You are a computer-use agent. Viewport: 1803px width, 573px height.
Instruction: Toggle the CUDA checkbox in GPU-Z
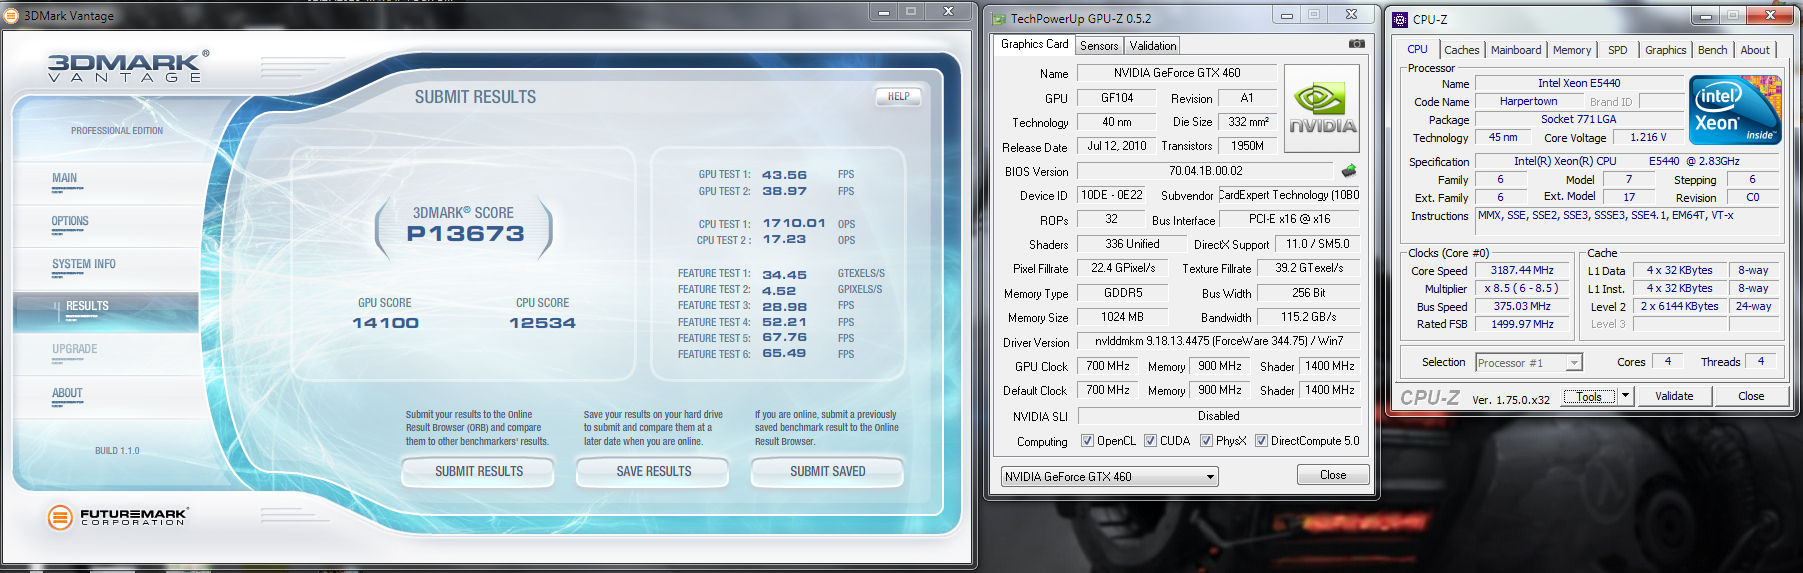pos(1150,441)
